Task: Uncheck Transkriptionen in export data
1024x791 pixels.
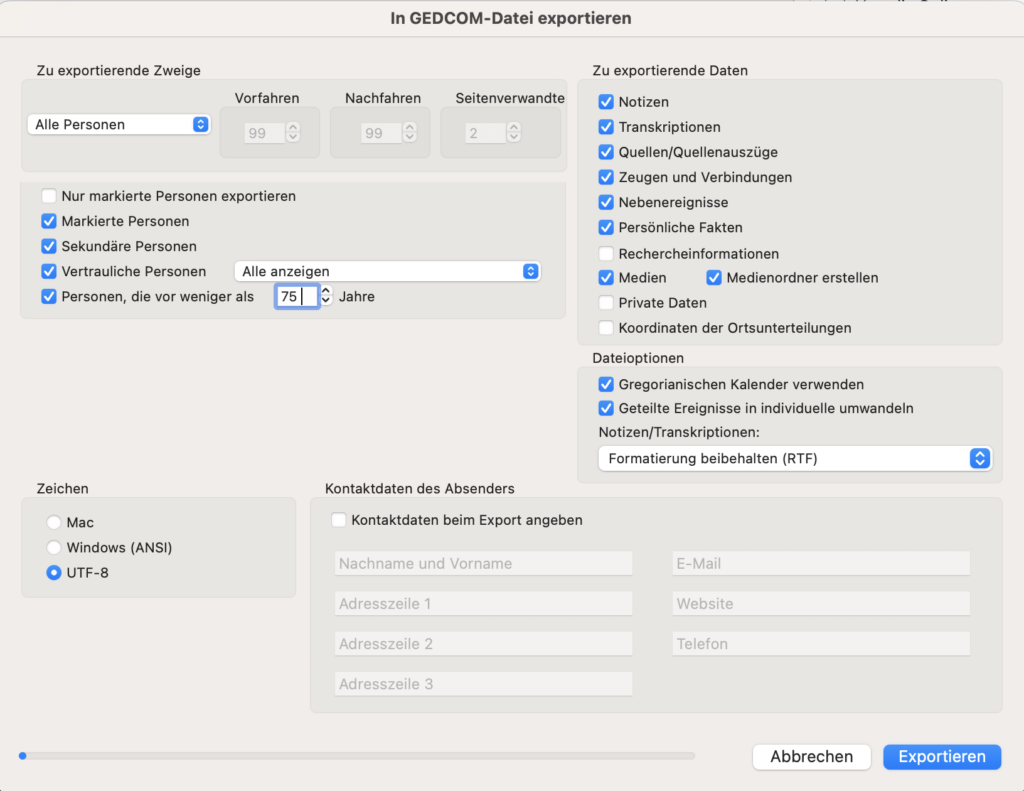Action: click(606, 126)
